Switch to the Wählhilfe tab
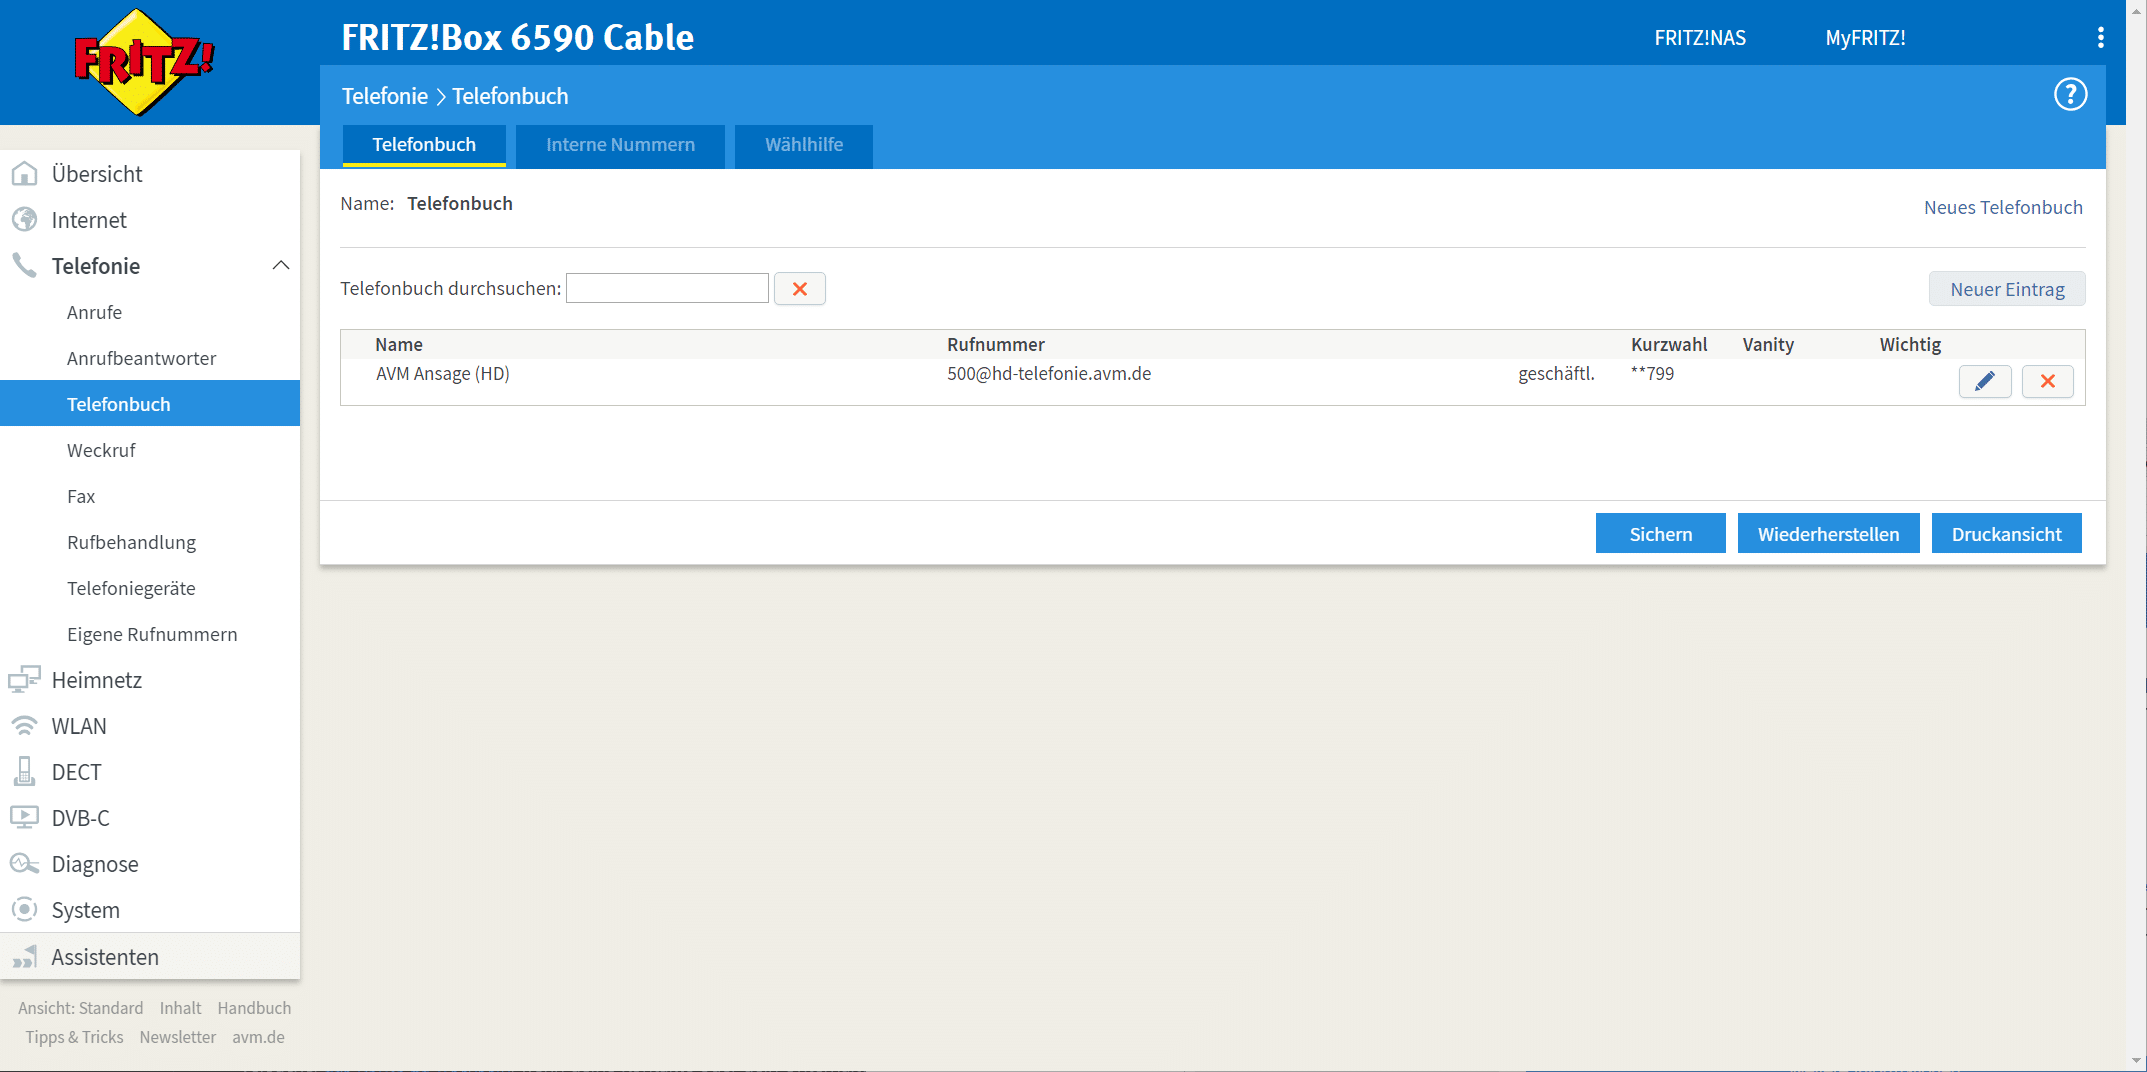 pos(803,145)
